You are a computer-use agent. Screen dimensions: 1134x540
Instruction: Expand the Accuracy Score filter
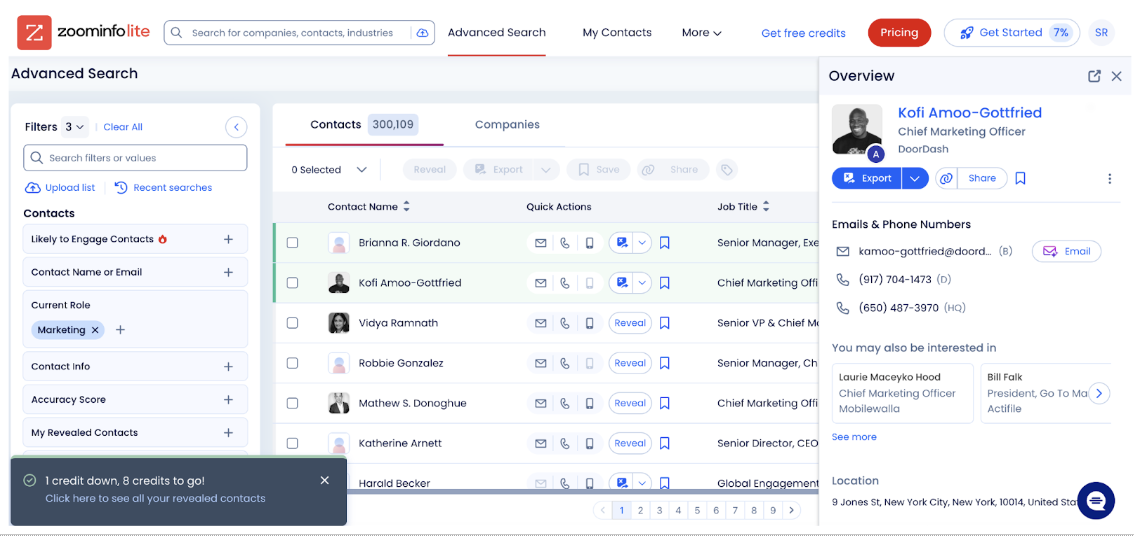click(x=228, y=400)
